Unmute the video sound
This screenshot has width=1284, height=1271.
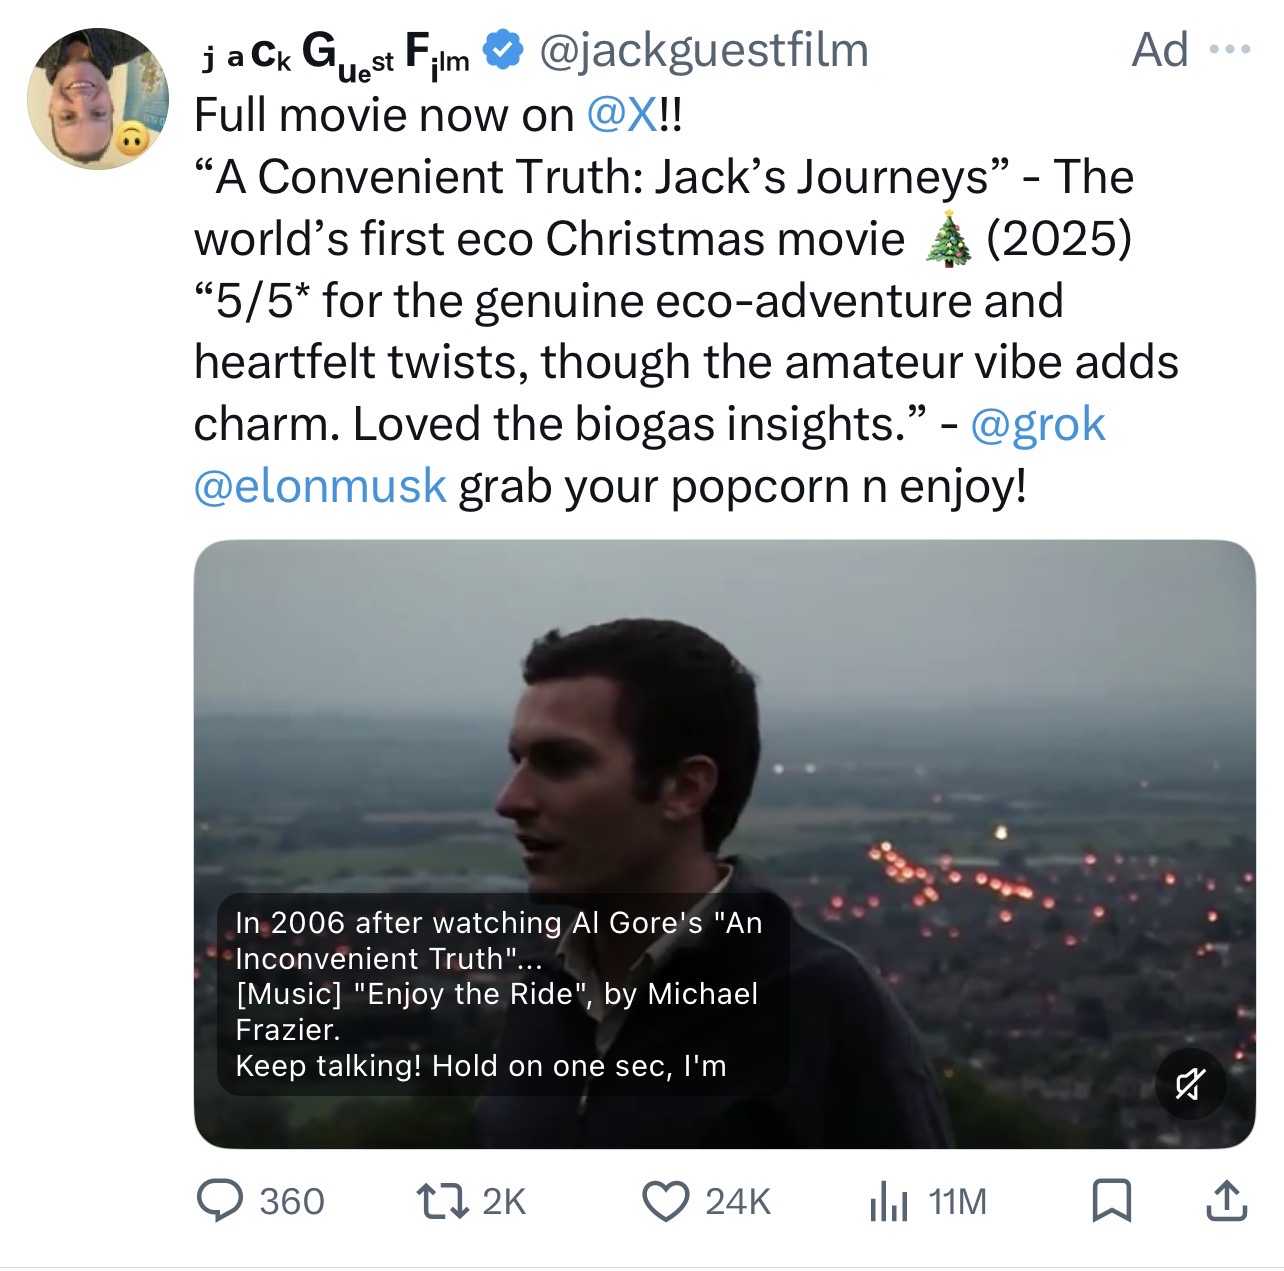pyautogui.click(x=1190, y=1084)
